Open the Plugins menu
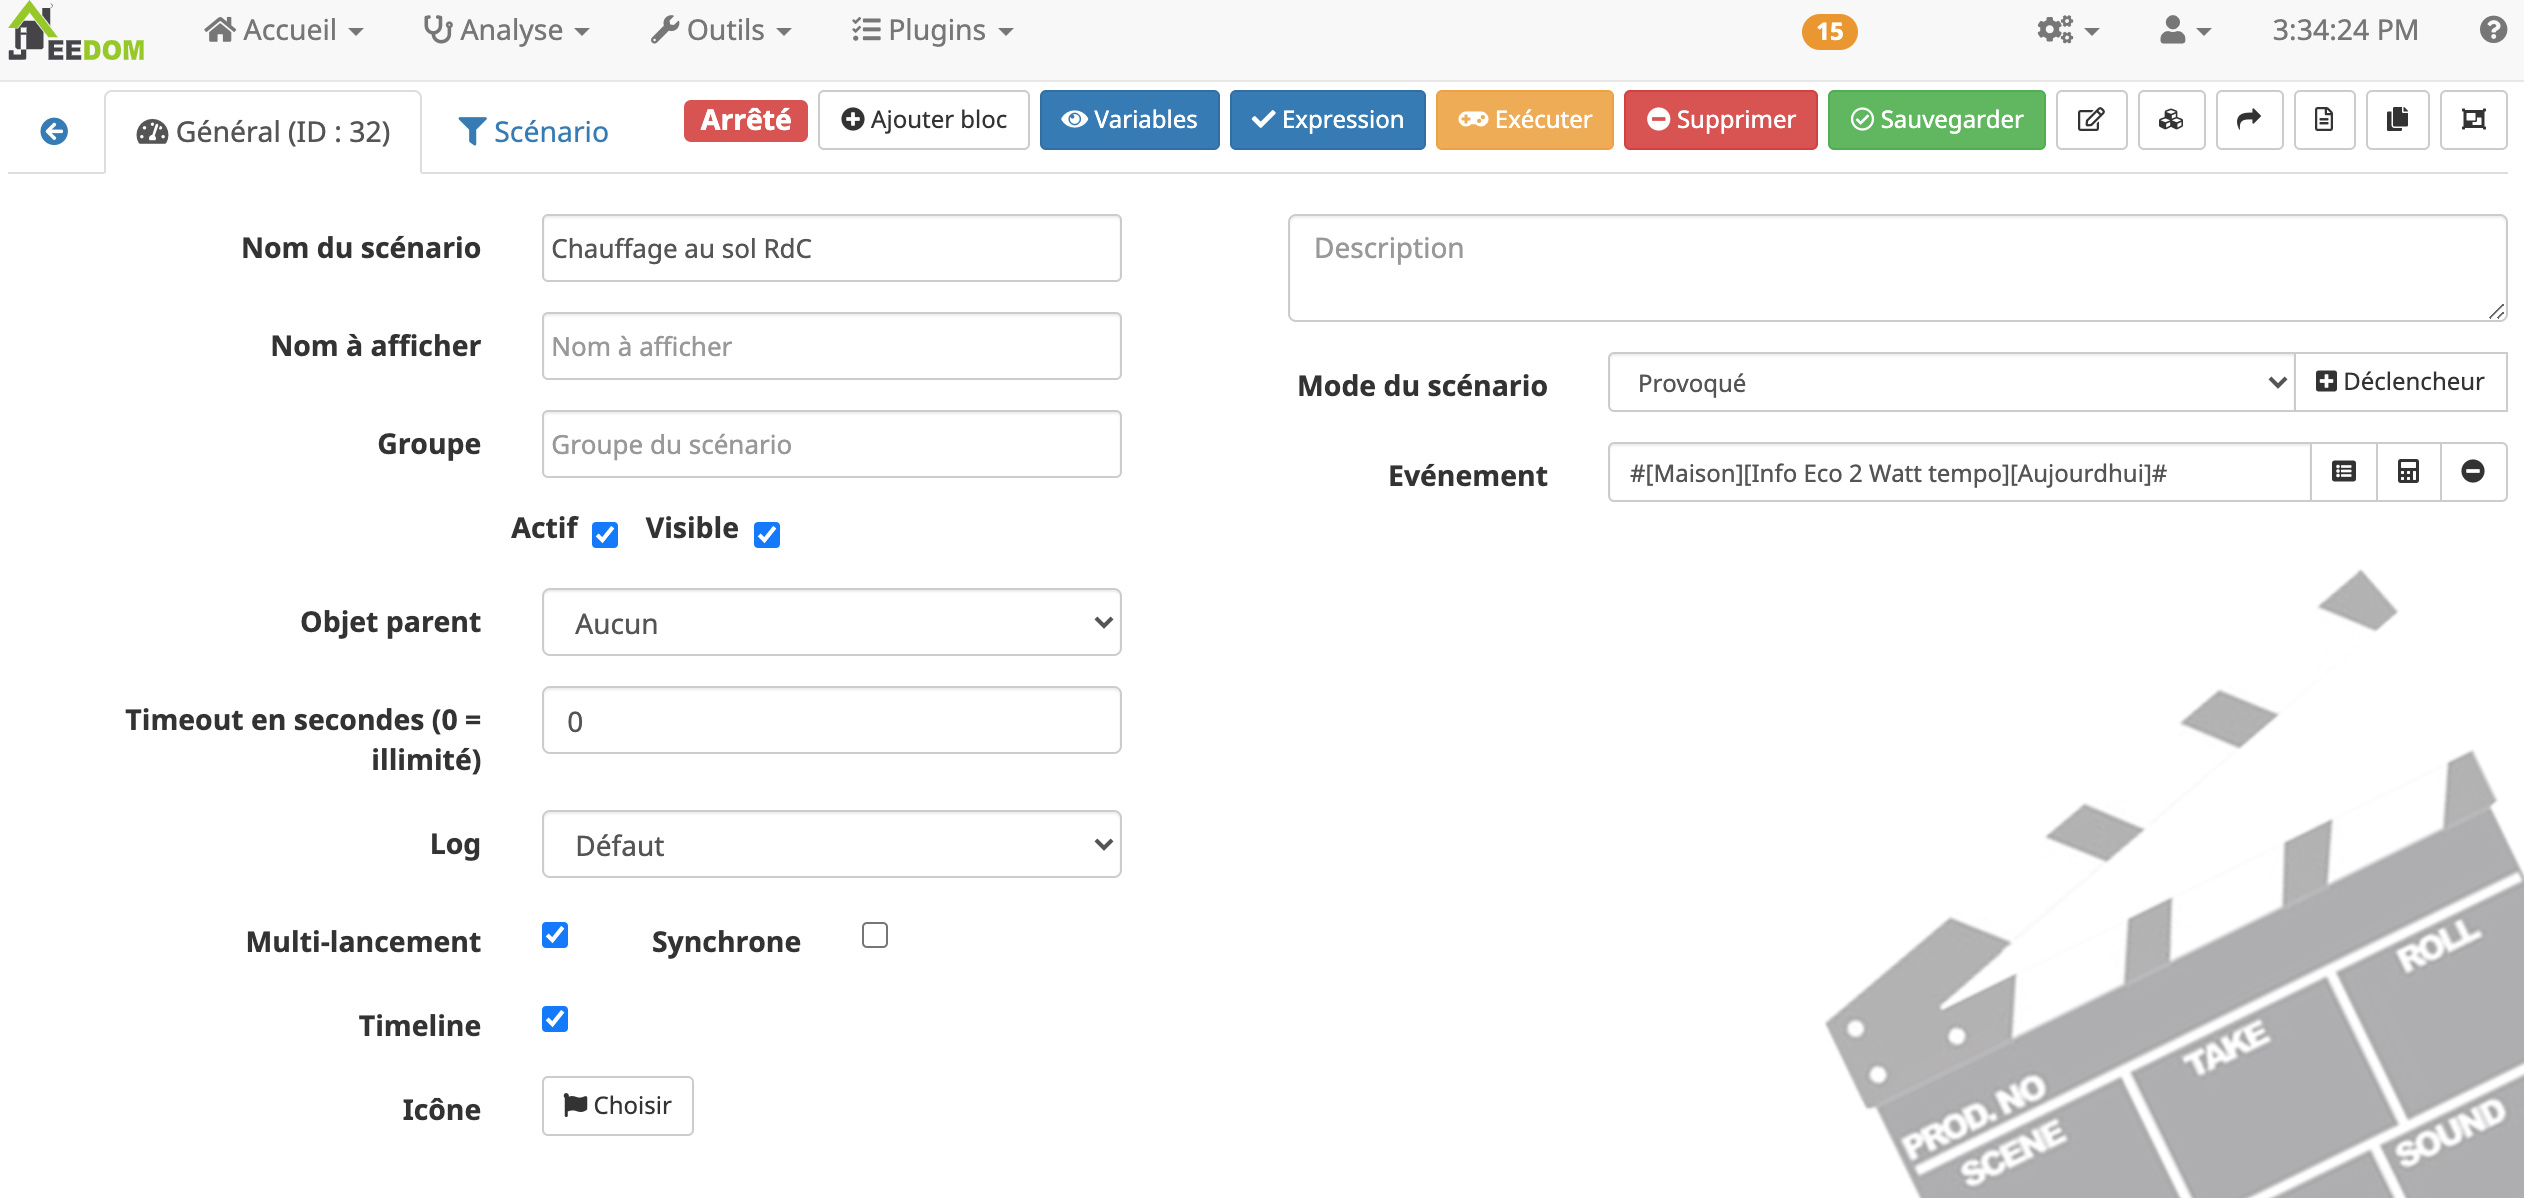Screen dimensions: 2524x1198 tap(933, 30)
